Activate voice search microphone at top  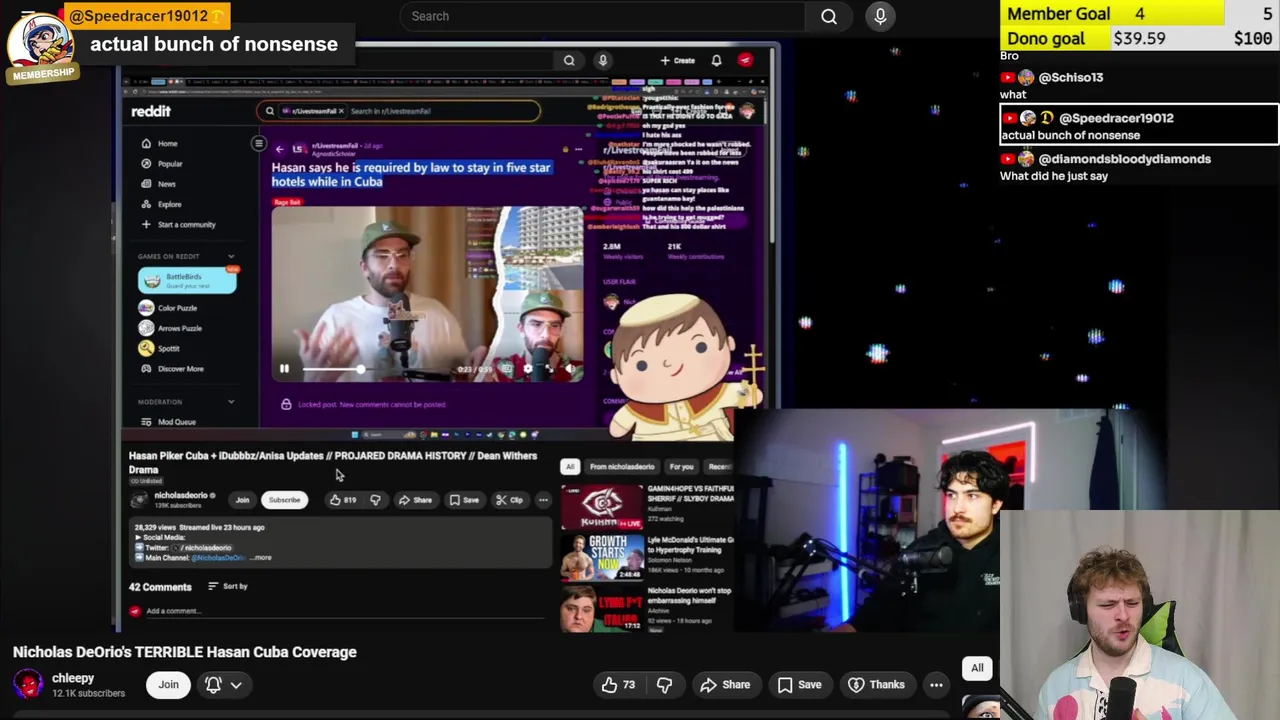point(880,16)
